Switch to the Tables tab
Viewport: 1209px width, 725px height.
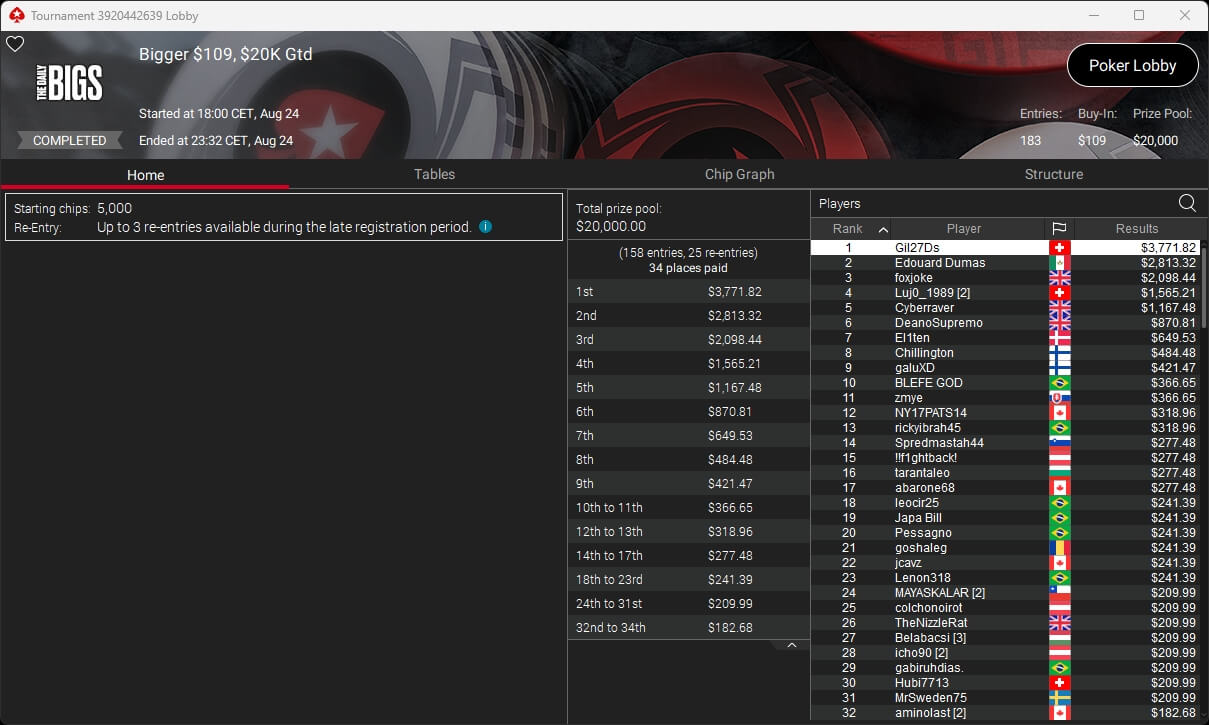pos(434,174)
